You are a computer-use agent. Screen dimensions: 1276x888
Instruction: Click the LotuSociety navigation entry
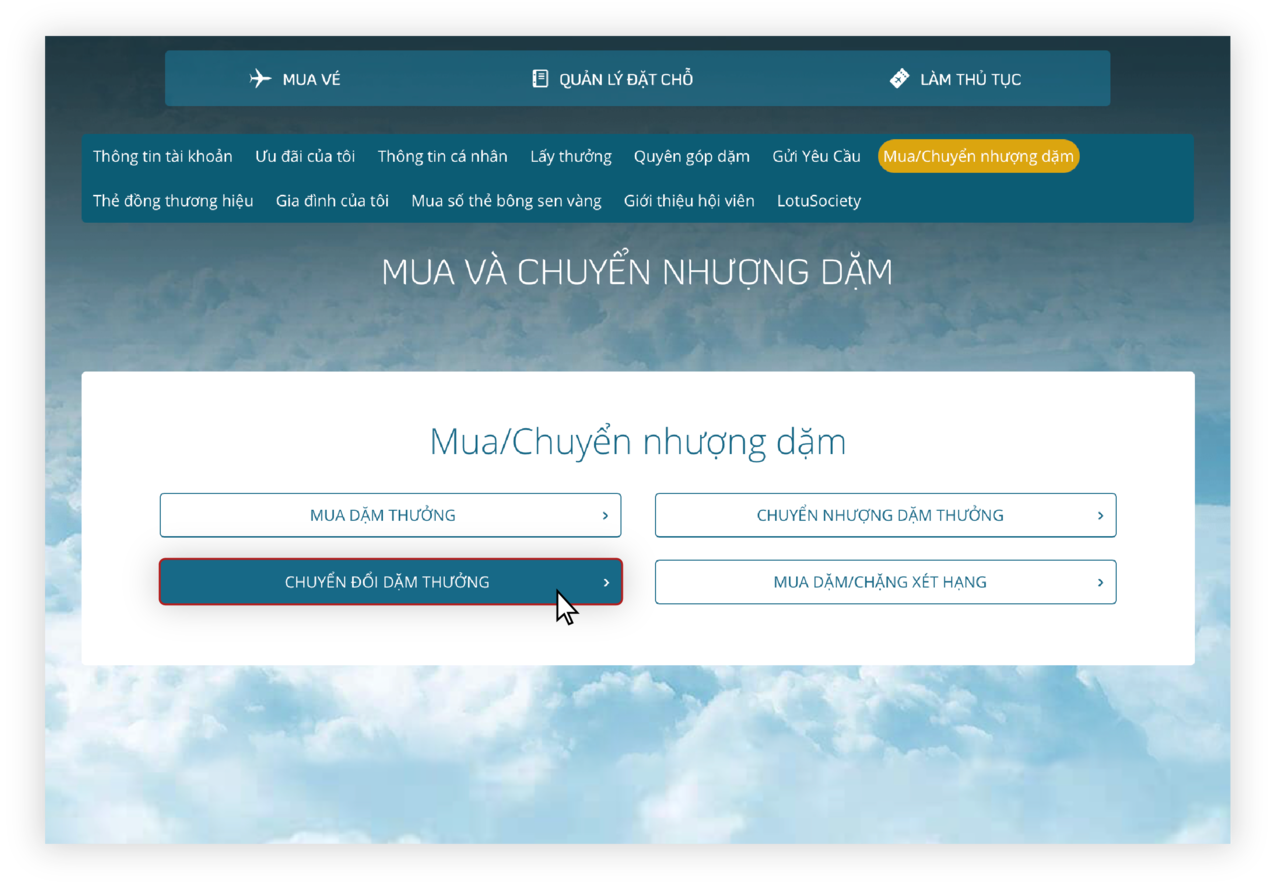(820, 201)
